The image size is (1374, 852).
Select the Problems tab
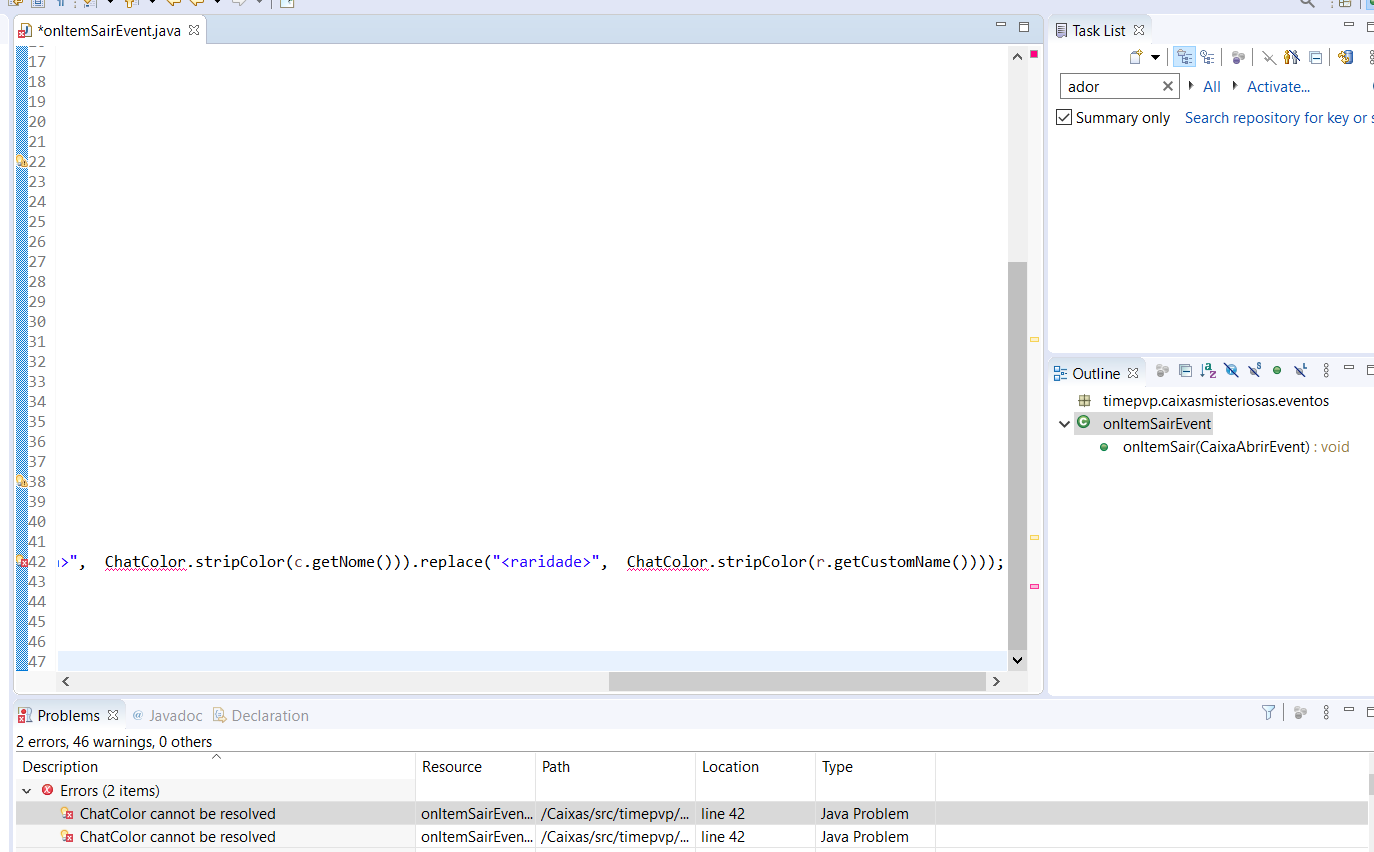[x=68, y=715]
